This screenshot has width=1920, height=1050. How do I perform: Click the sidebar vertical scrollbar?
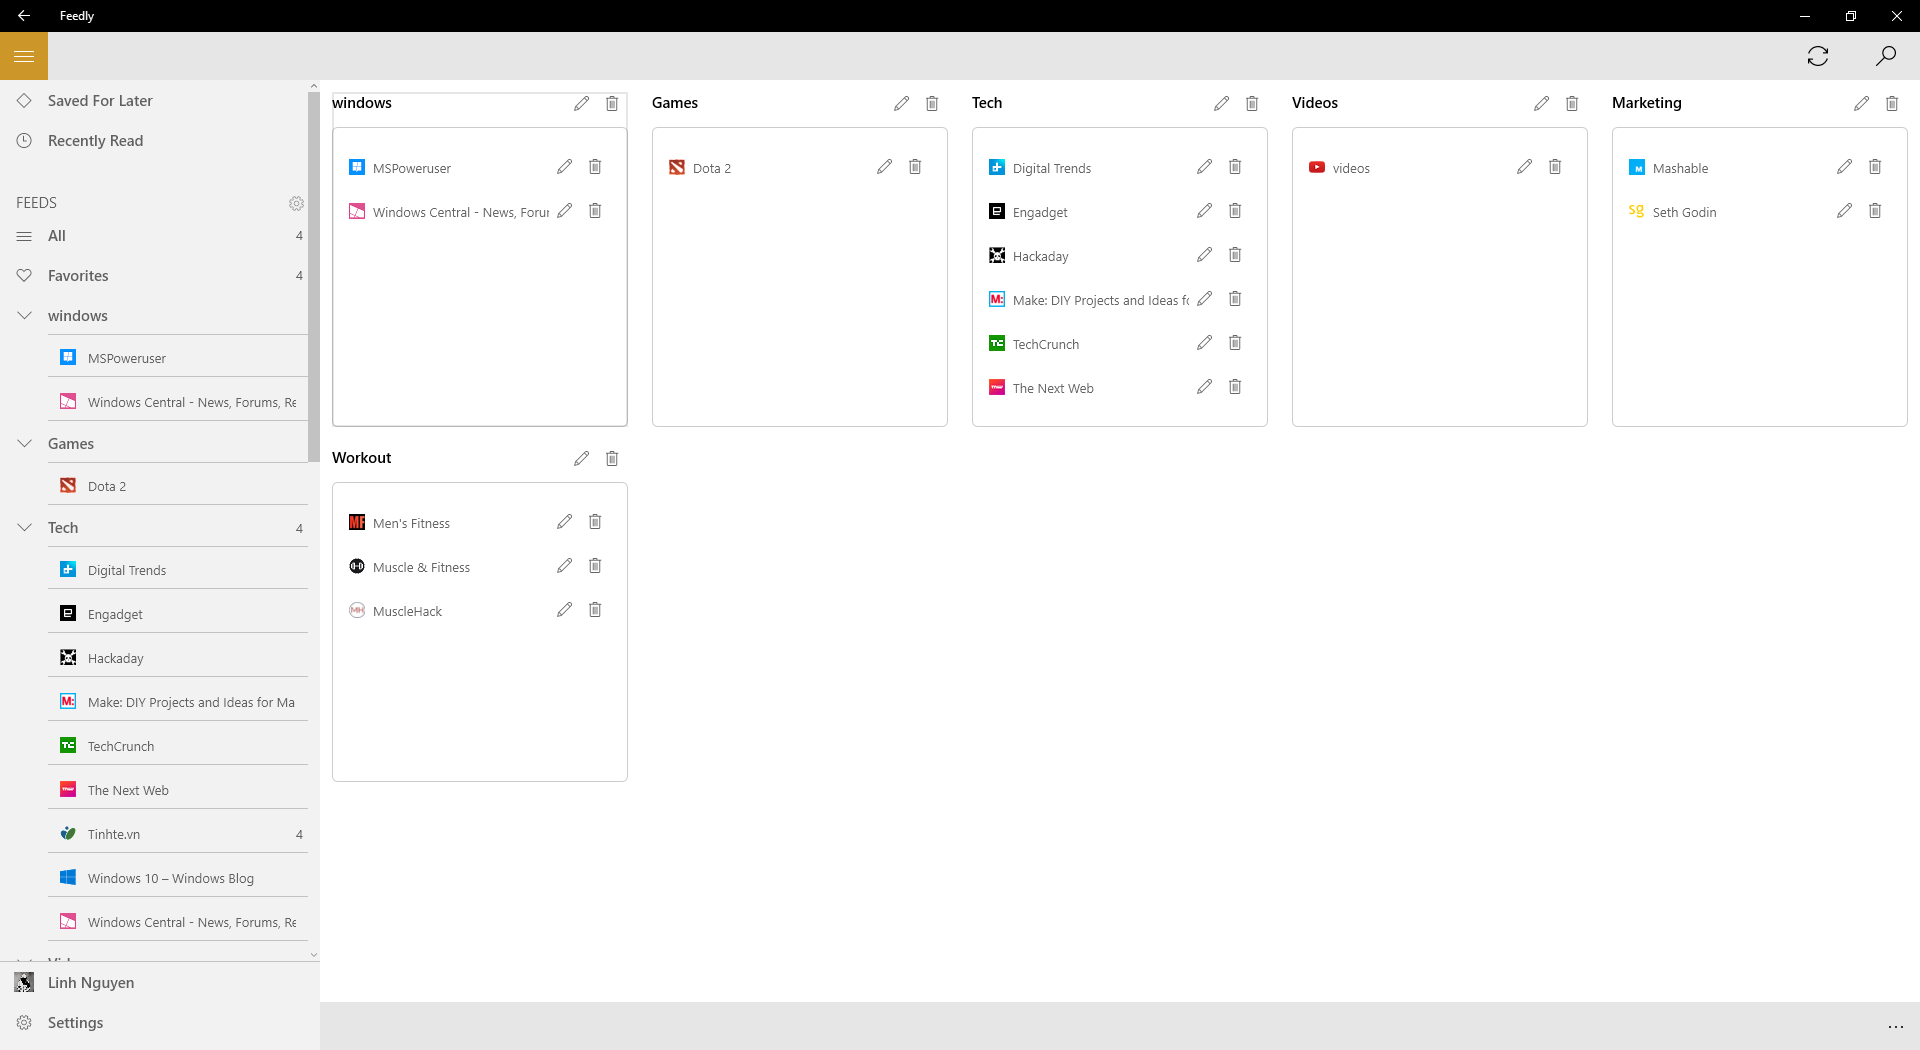point(314,276)
